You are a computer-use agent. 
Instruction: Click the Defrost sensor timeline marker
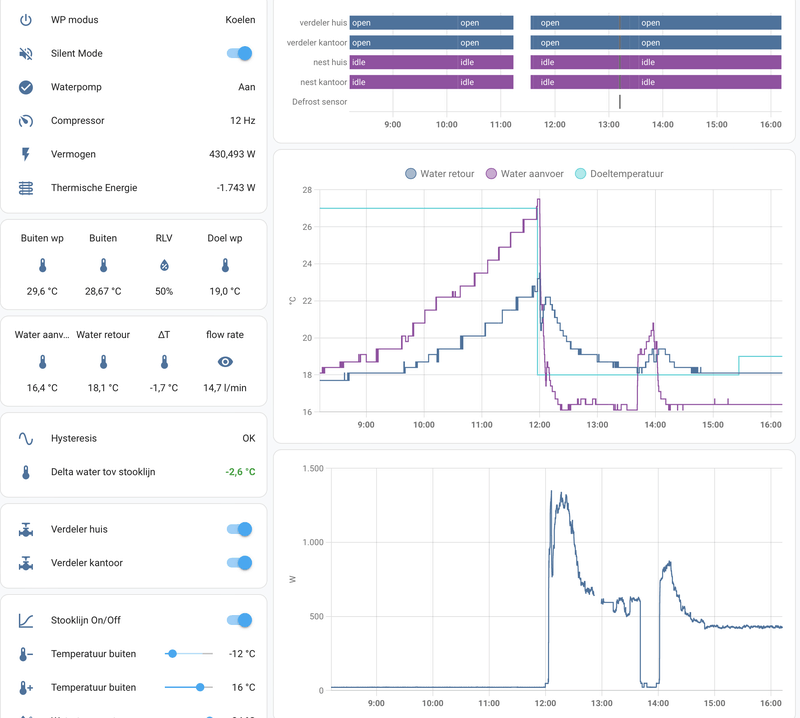pyautogui.click(x=620, y=102)
